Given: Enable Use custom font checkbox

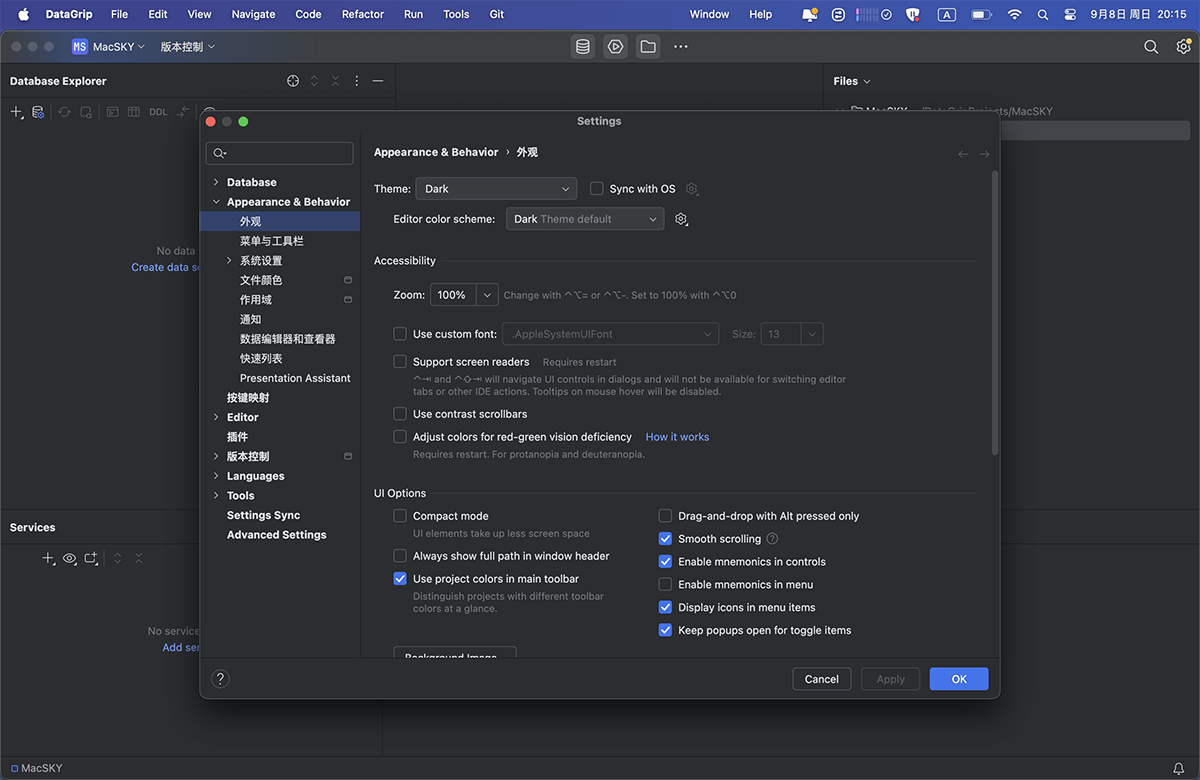Looking at the screenshot, I should pos(400,334).
